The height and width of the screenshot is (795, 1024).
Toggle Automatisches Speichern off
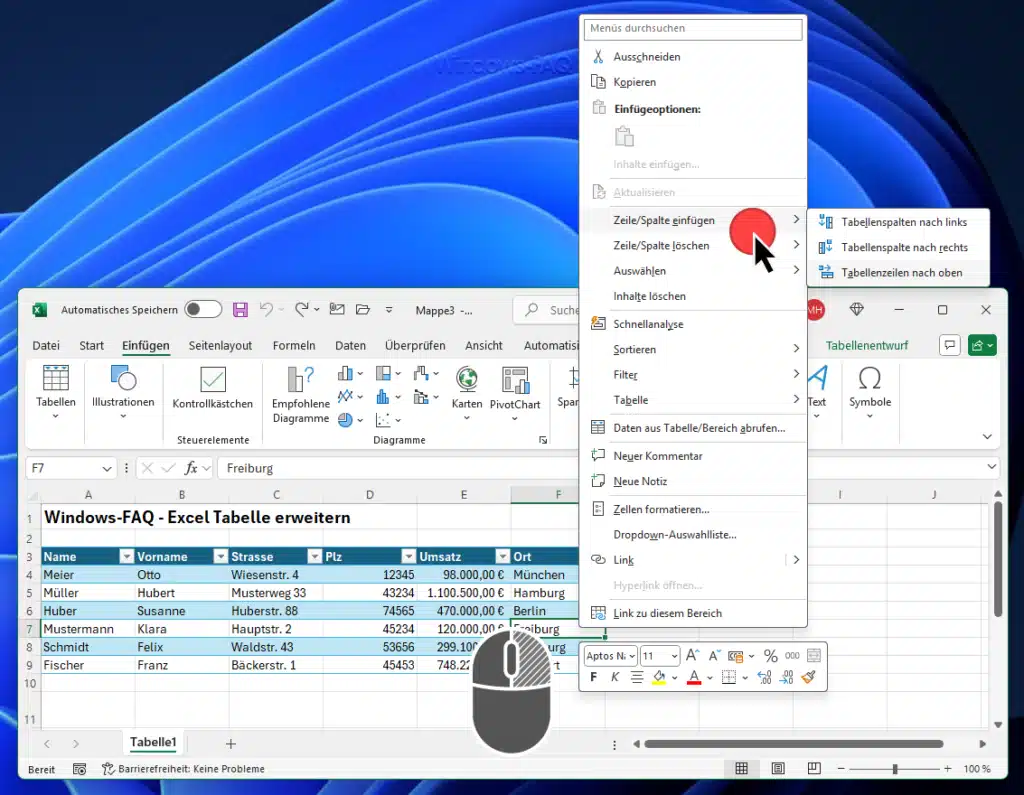(x=203, y=310)
